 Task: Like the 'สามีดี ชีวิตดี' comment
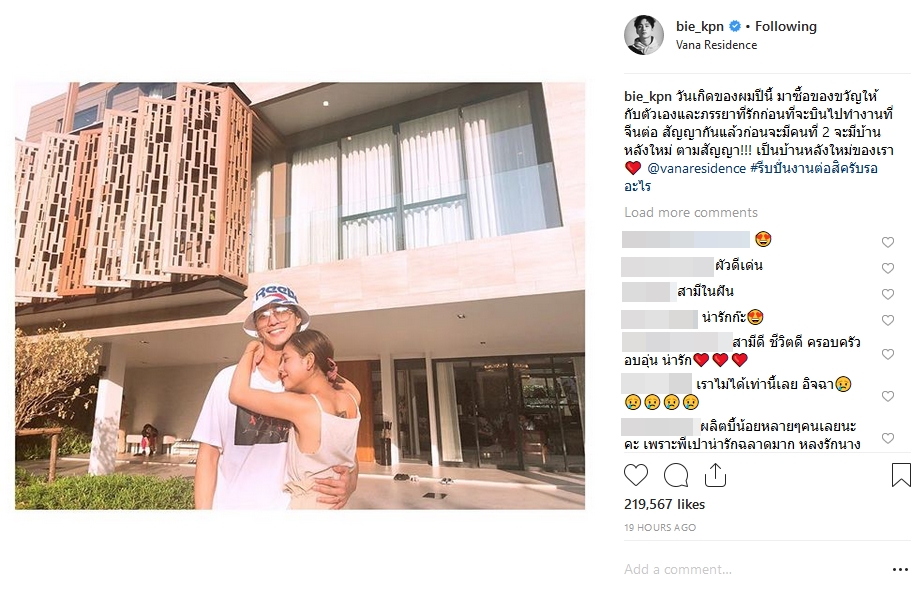(888, 354)
